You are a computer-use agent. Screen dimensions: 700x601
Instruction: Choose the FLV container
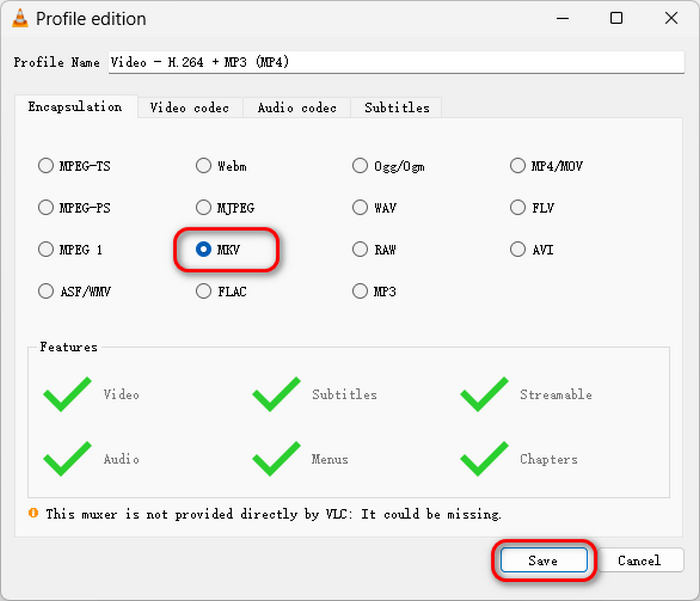pos(532,208)
